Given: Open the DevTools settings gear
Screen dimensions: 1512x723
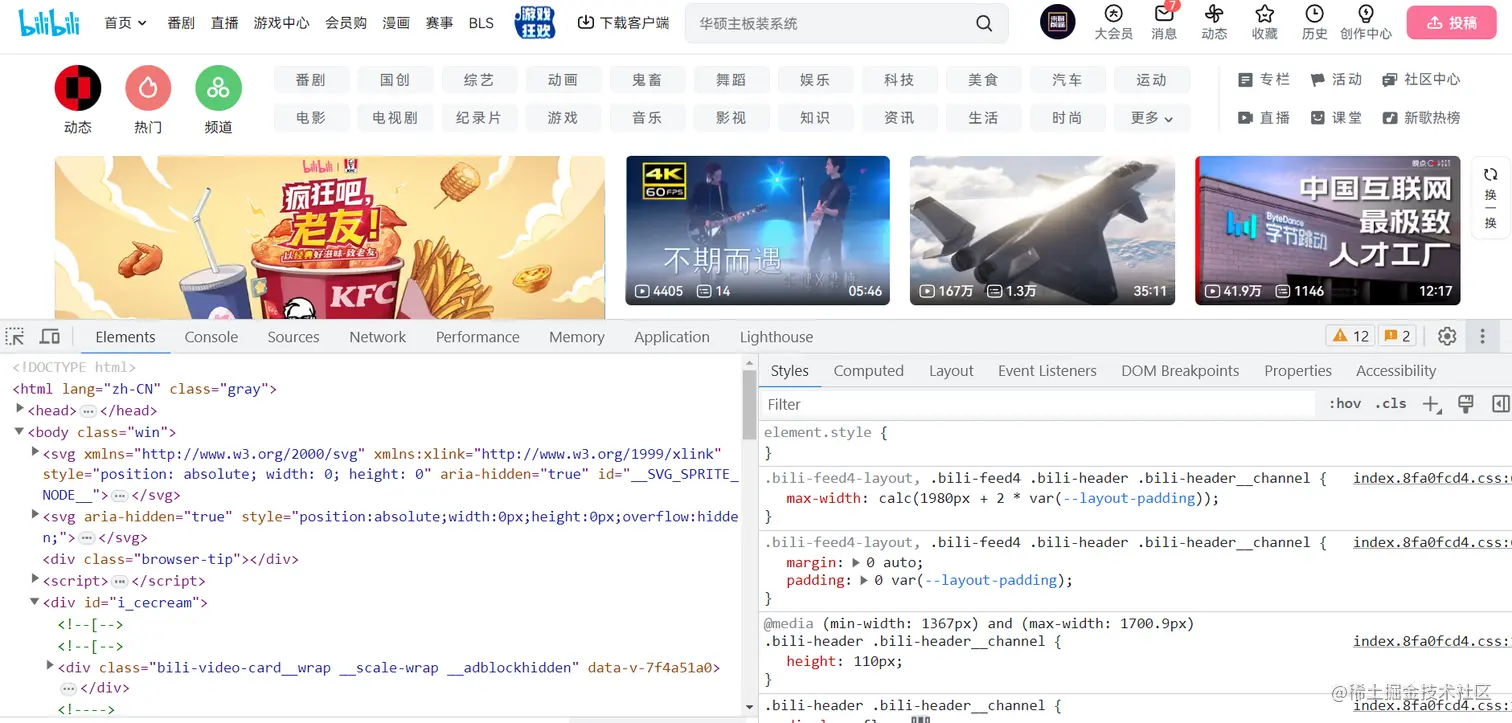Looking at the screenshot, I should [1447, 336].
